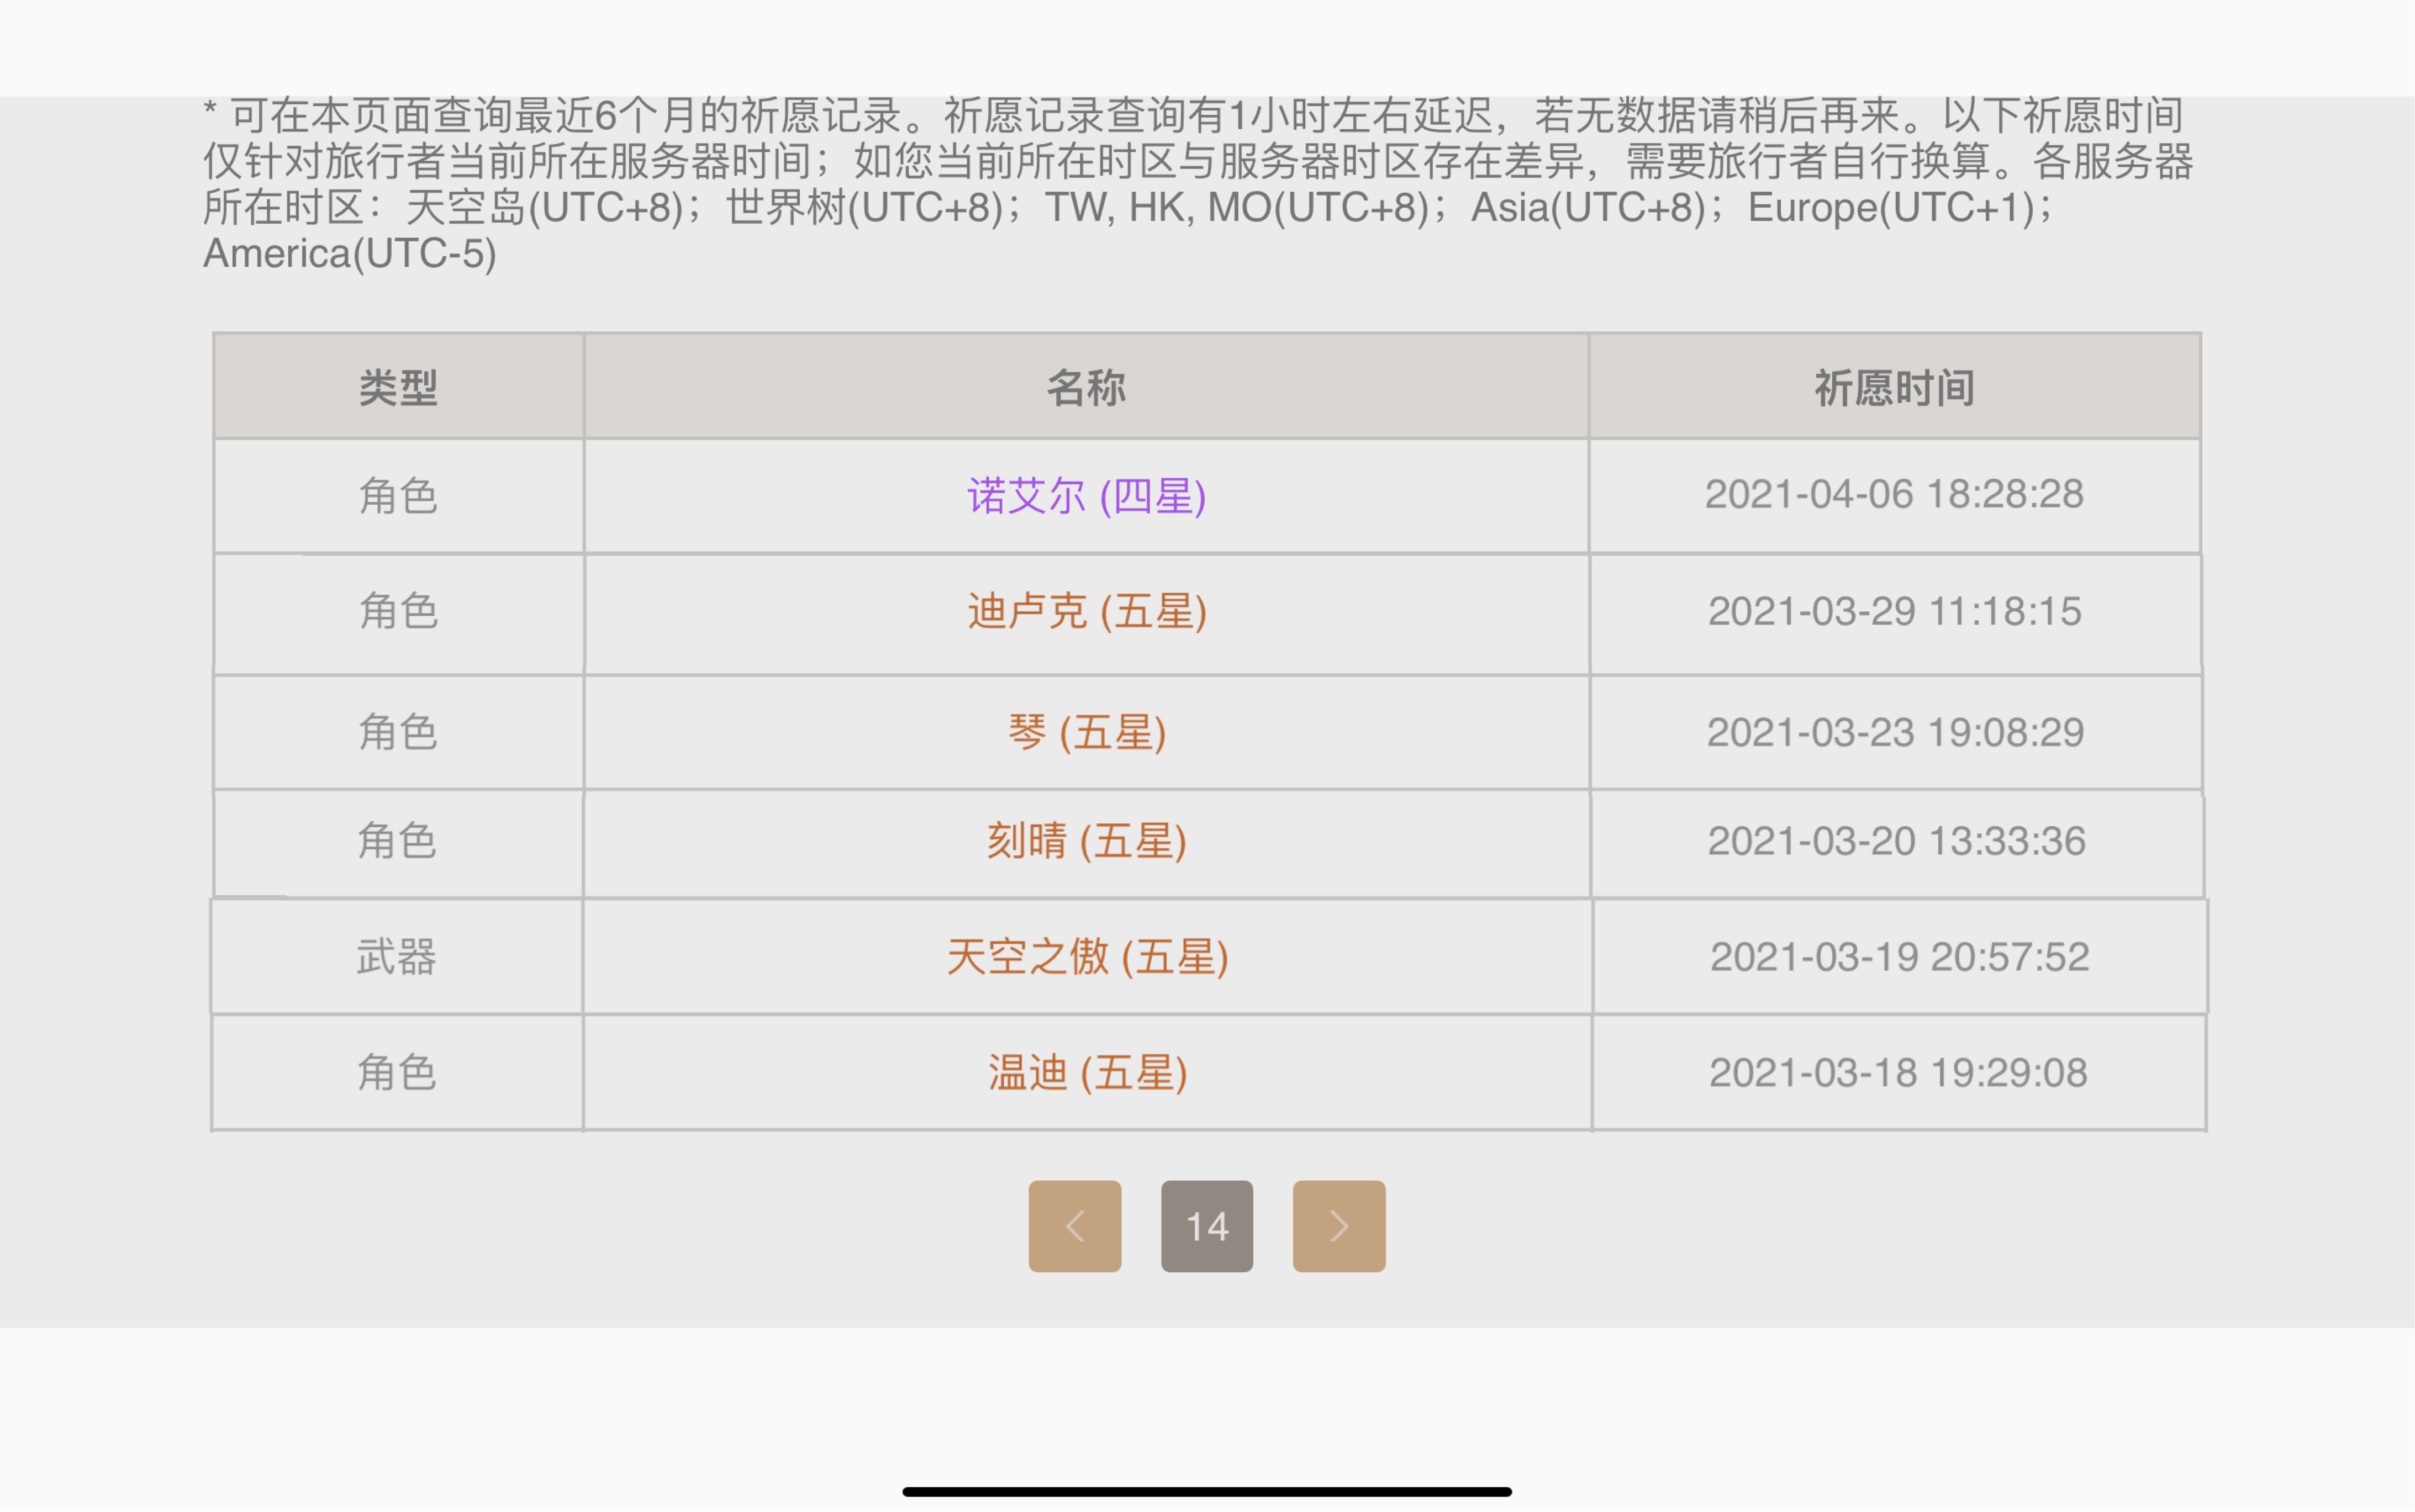The height and width of the screenshot is (1512, 2415).
Task: Click the 角色 type cell in 温迪 row
Action: 397,1073
